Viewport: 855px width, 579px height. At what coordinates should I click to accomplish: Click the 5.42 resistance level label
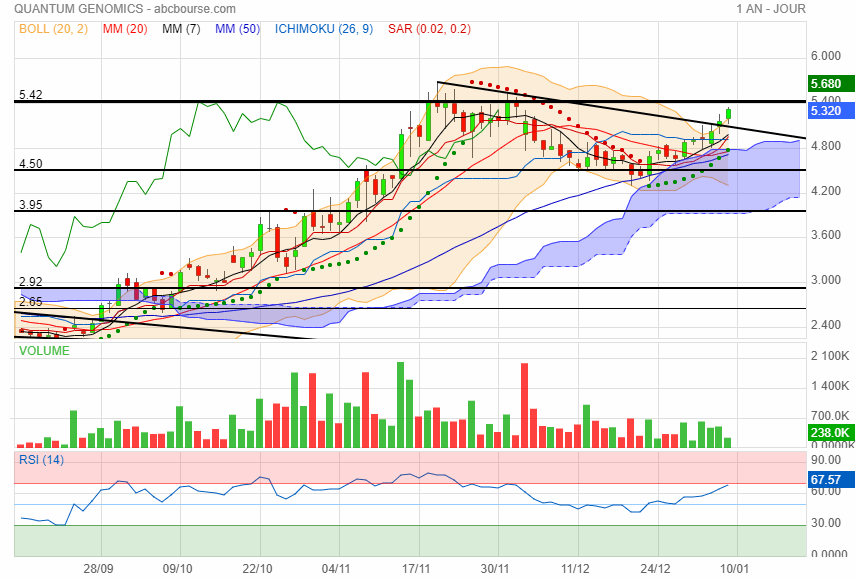(31, 95)
